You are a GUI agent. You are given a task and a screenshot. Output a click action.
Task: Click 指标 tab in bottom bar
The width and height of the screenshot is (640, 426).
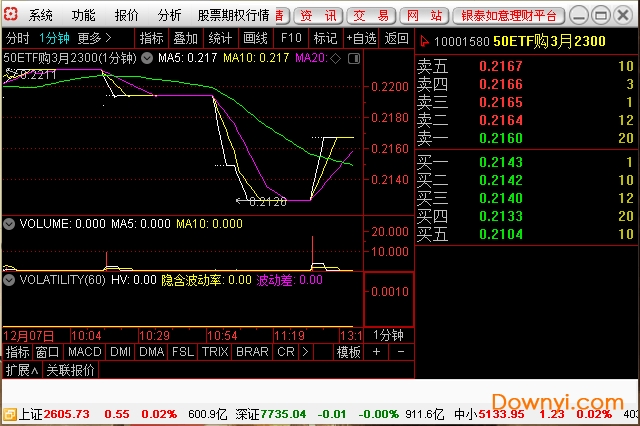[17, 352]
